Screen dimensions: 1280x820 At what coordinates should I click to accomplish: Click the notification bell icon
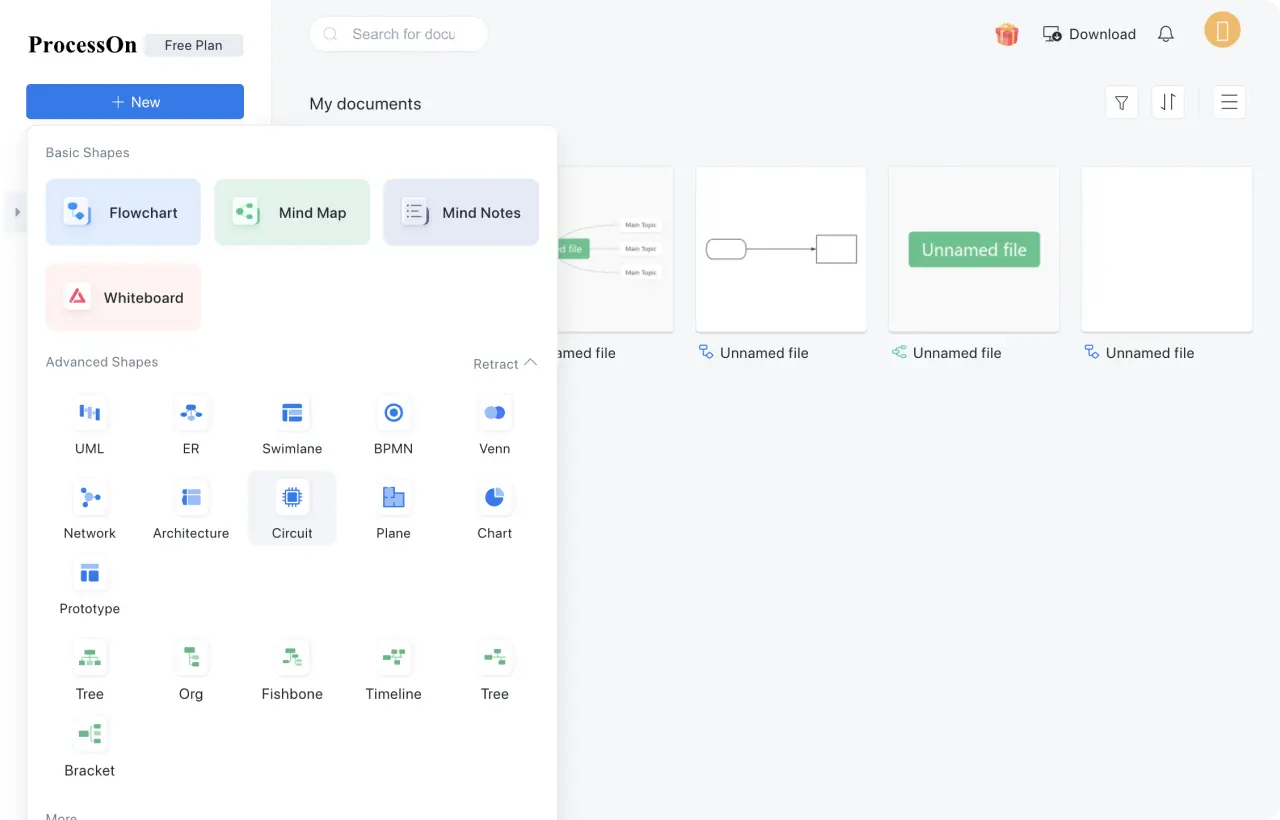point(1165,34)
